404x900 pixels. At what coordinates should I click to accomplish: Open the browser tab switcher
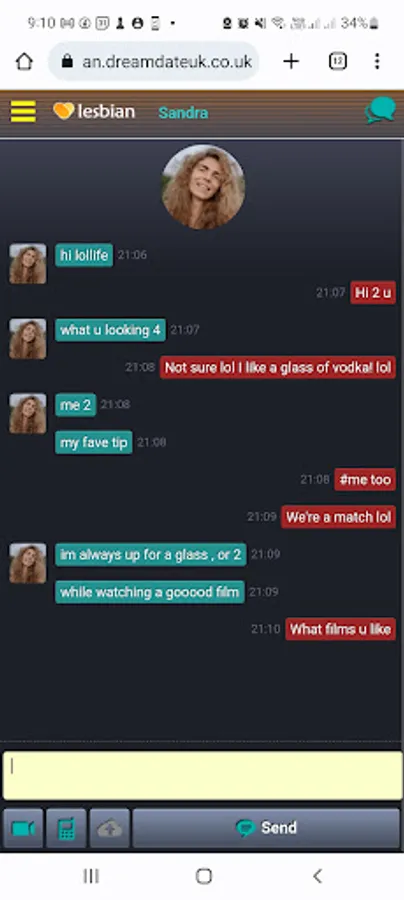coord(337,61)
